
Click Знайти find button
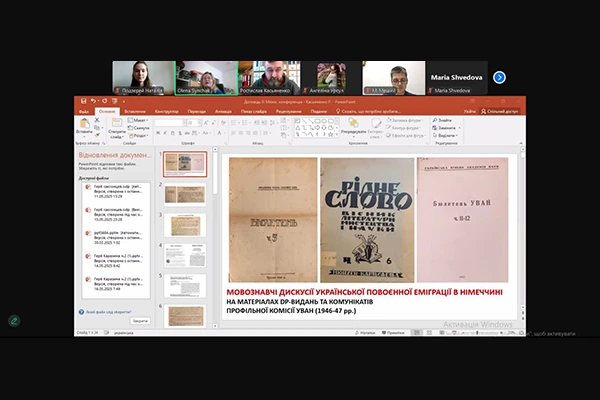[442, 120]
